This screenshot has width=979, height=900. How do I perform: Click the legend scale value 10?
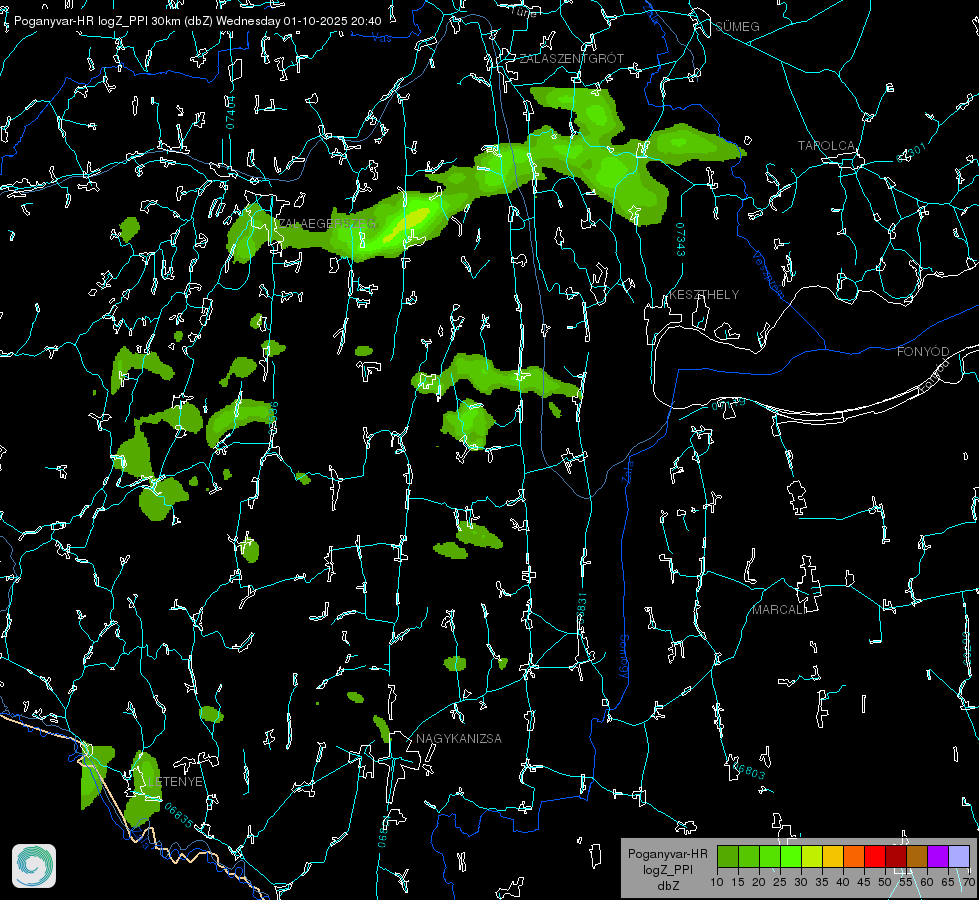(717, 882)
